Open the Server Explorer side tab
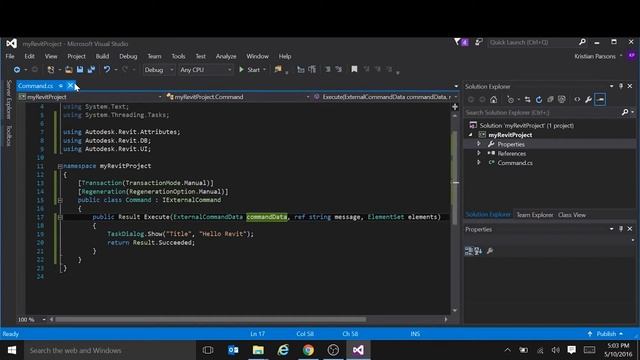Image resolution: width=640 pixels, height=360 pixels. coord(9,100)
